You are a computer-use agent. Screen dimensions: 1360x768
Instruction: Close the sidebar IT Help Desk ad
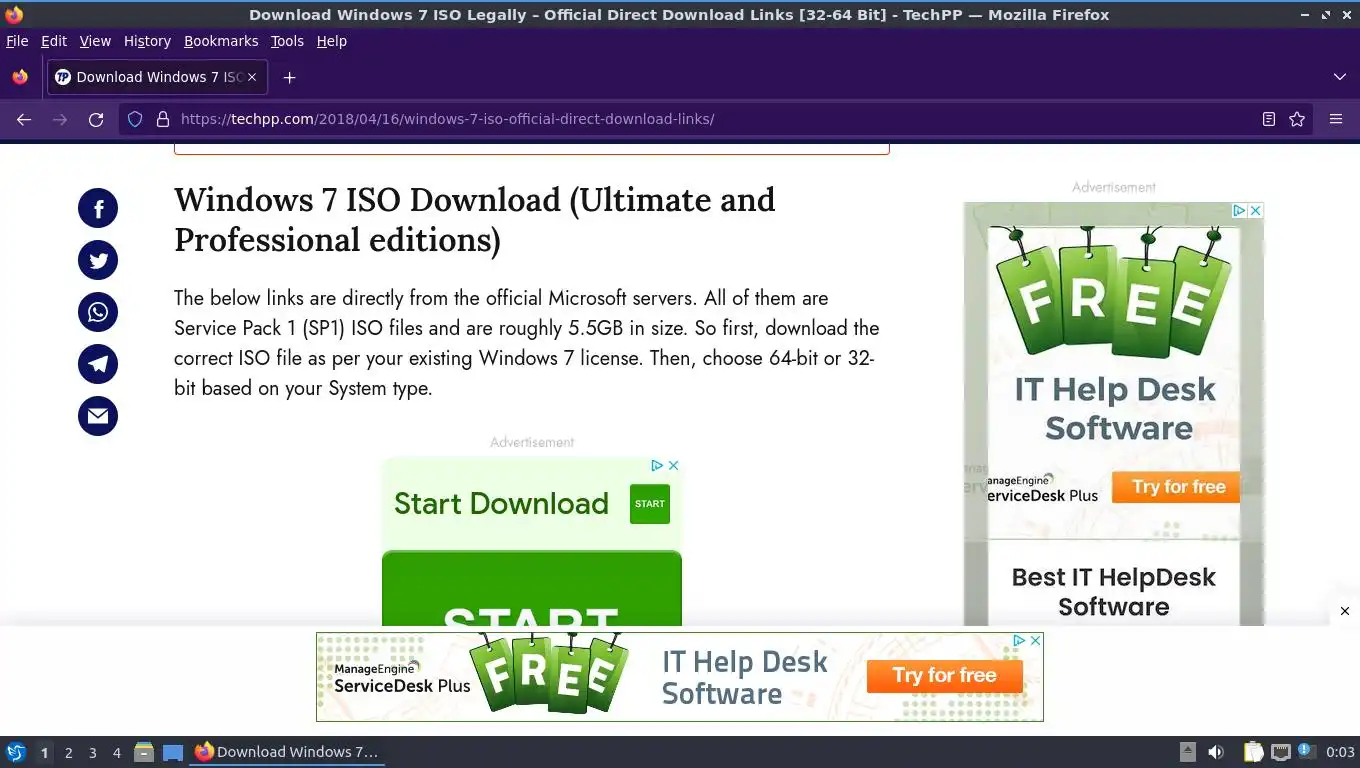(x=1256, y=210)
